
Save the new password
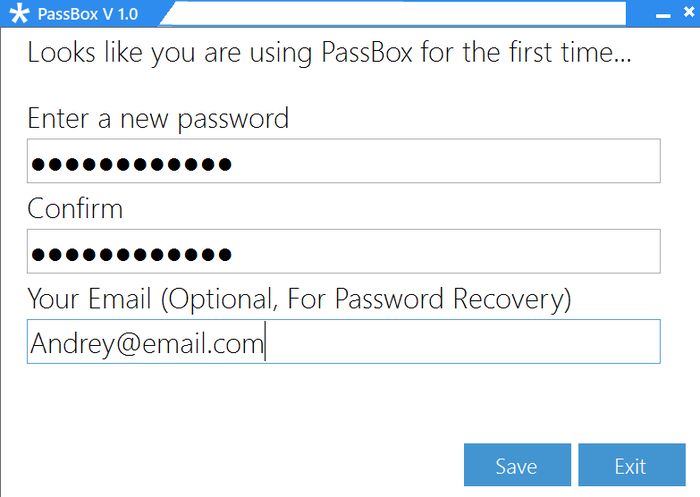click(x=517, y=465)
